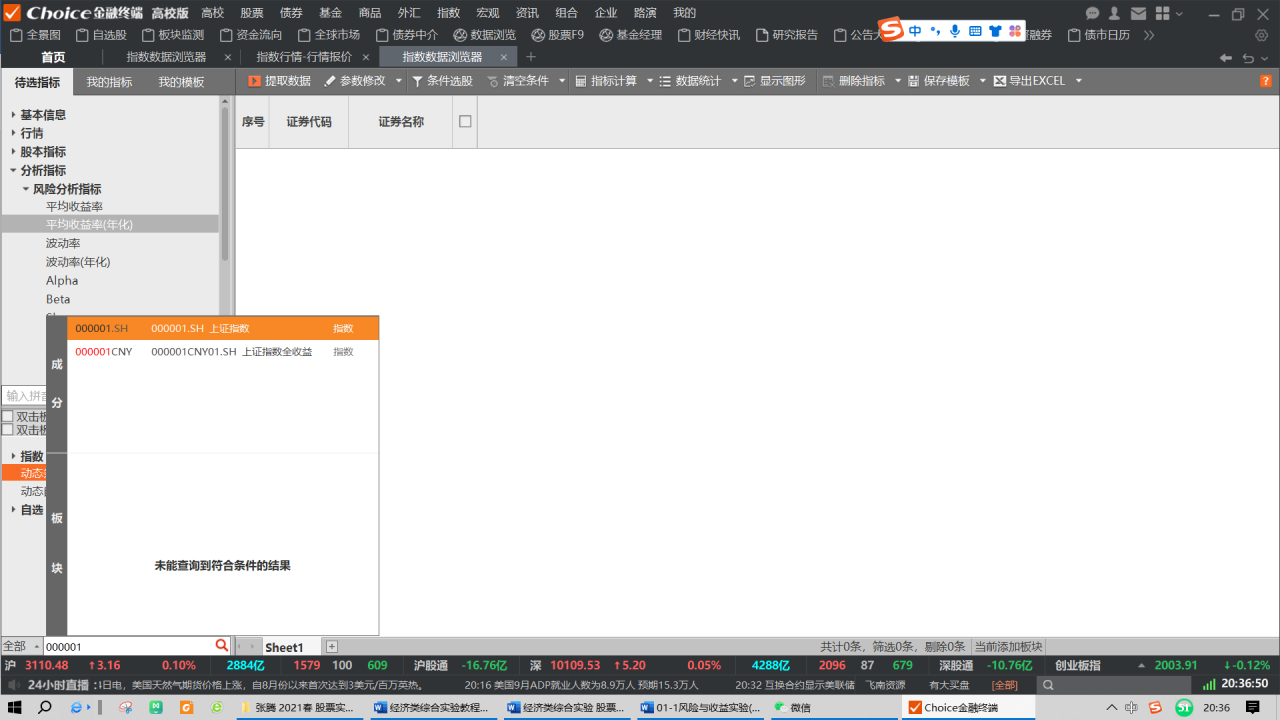
Task: Expand the 基本信息 tree node
Action: 13,115
